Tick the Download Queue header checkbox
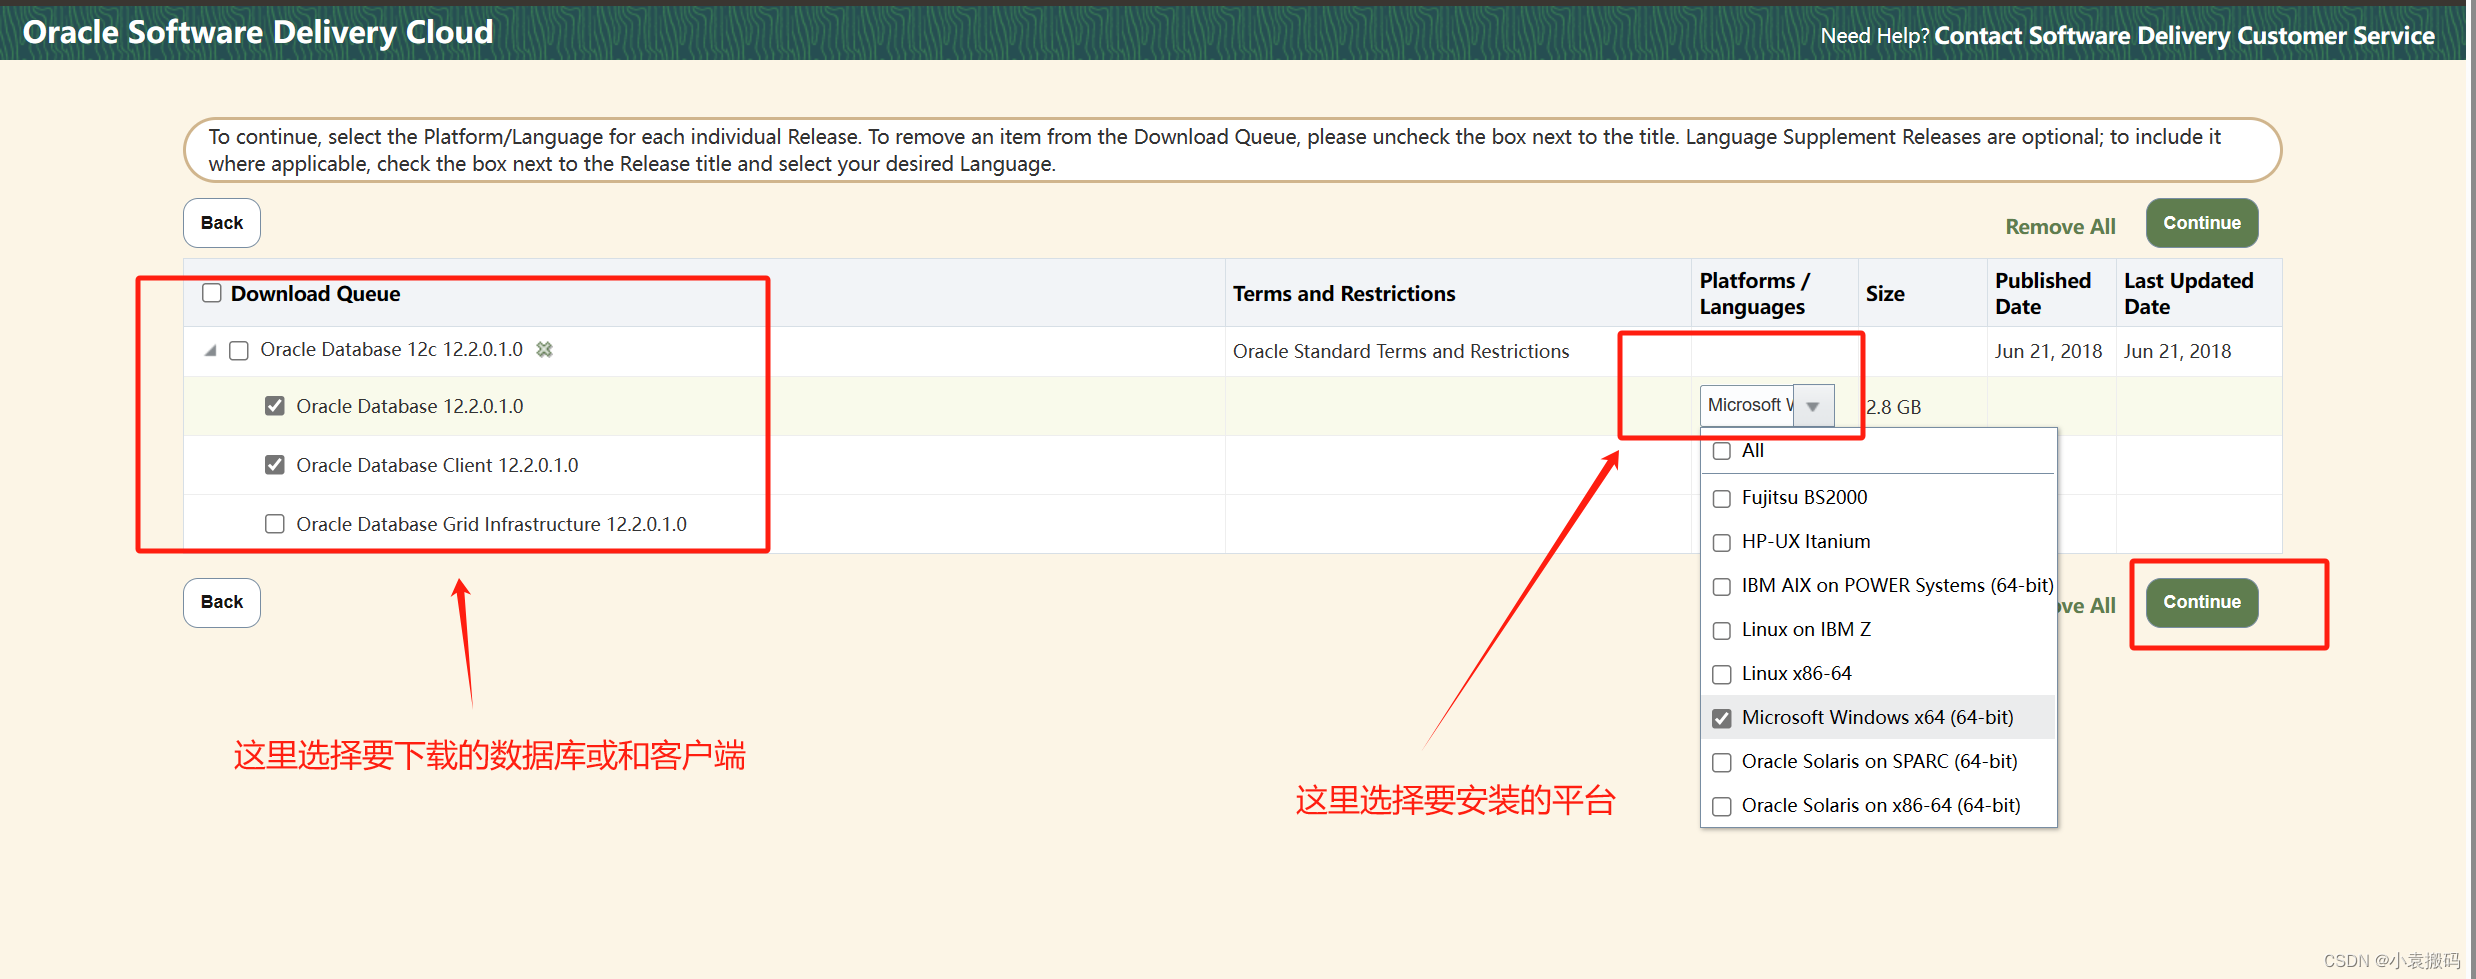 coord(212,293)
